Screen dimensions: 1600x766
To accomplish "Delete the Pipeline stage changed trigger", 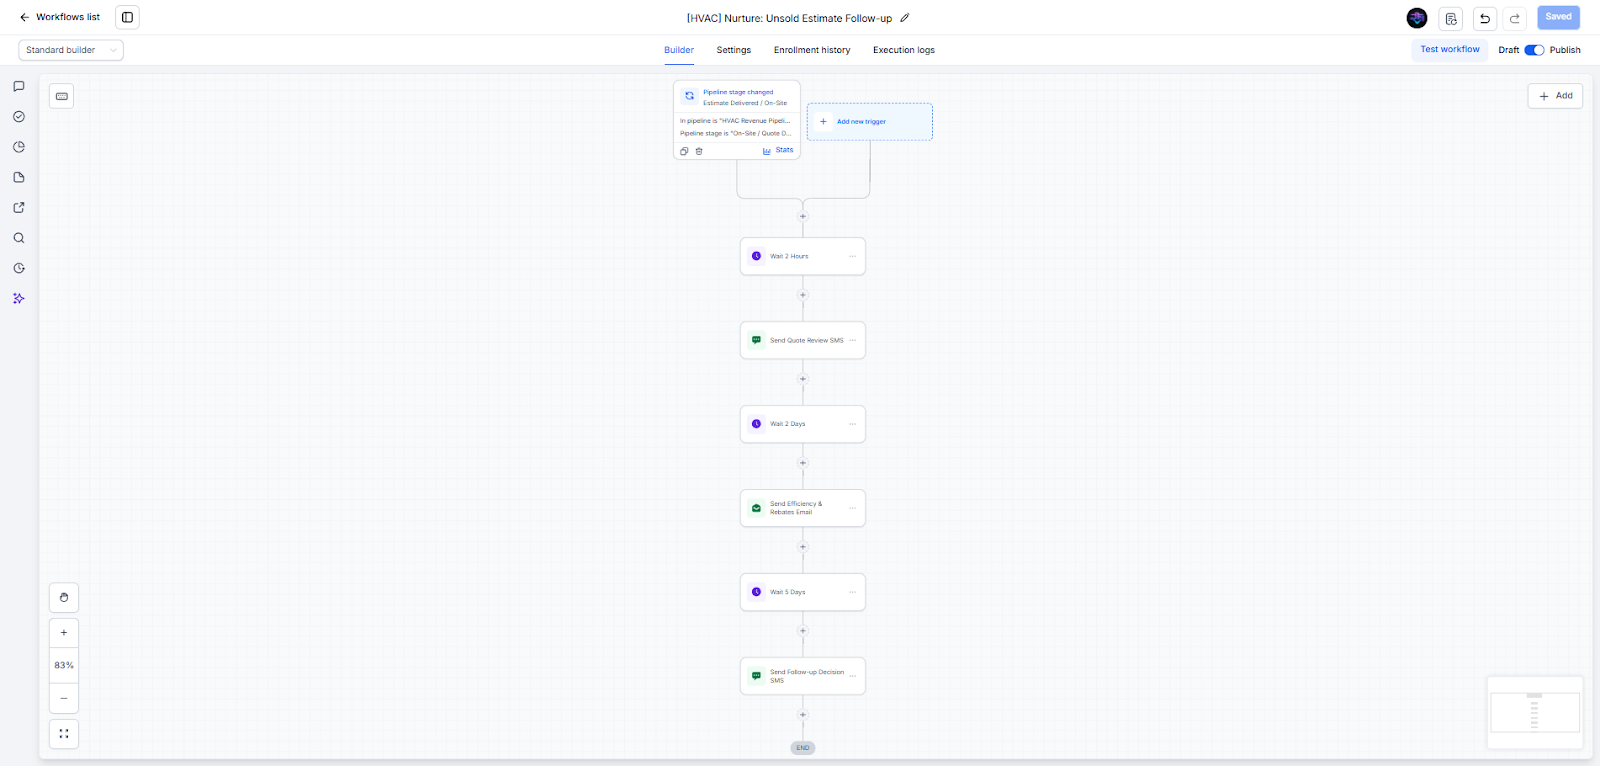I will 699,151.
